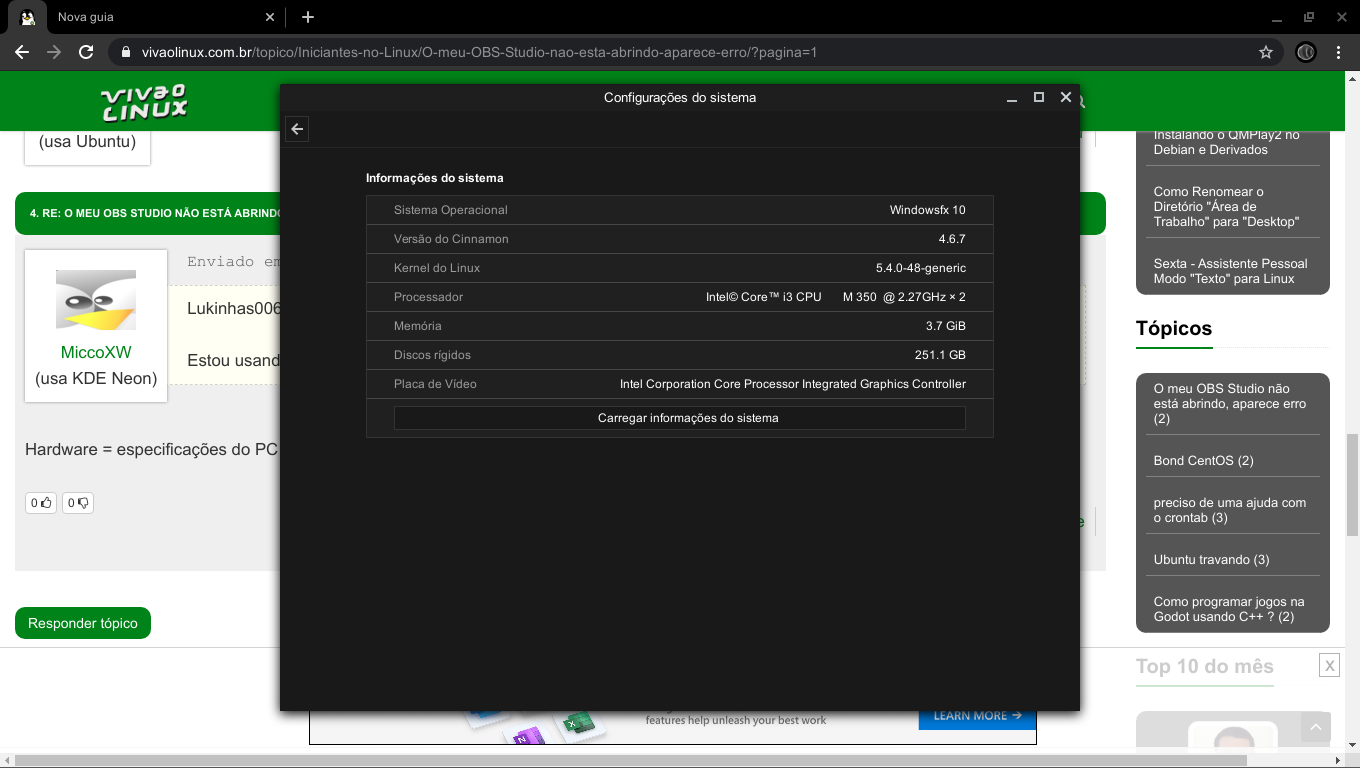Reload the current web page
1360x768 pixels.
coord(86,52)
